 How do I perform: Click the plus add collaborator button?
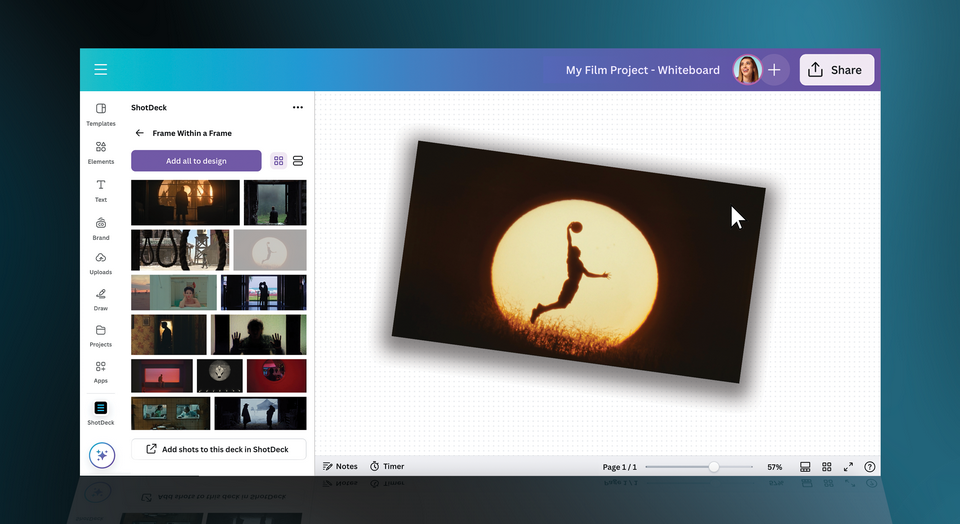(x=774, y=70)
